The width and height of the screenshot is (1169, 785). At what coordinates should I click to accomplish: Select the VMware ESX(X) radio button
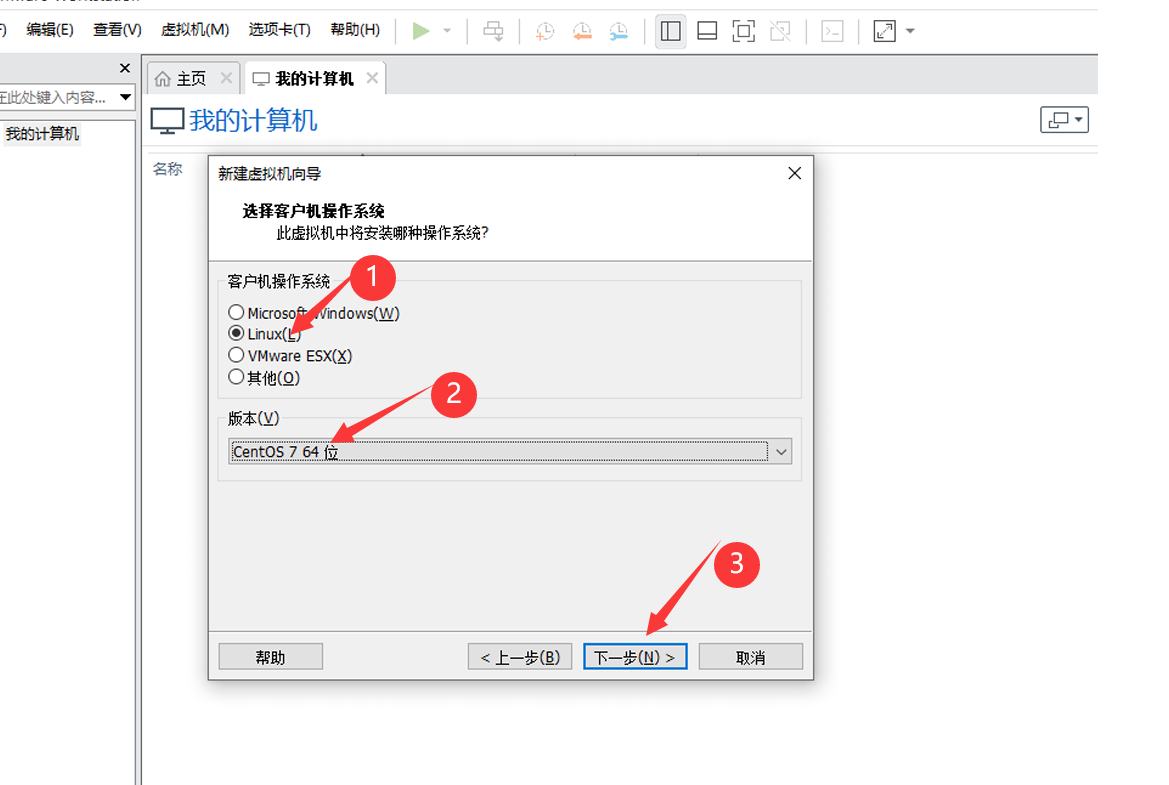[x=236, y=355]
